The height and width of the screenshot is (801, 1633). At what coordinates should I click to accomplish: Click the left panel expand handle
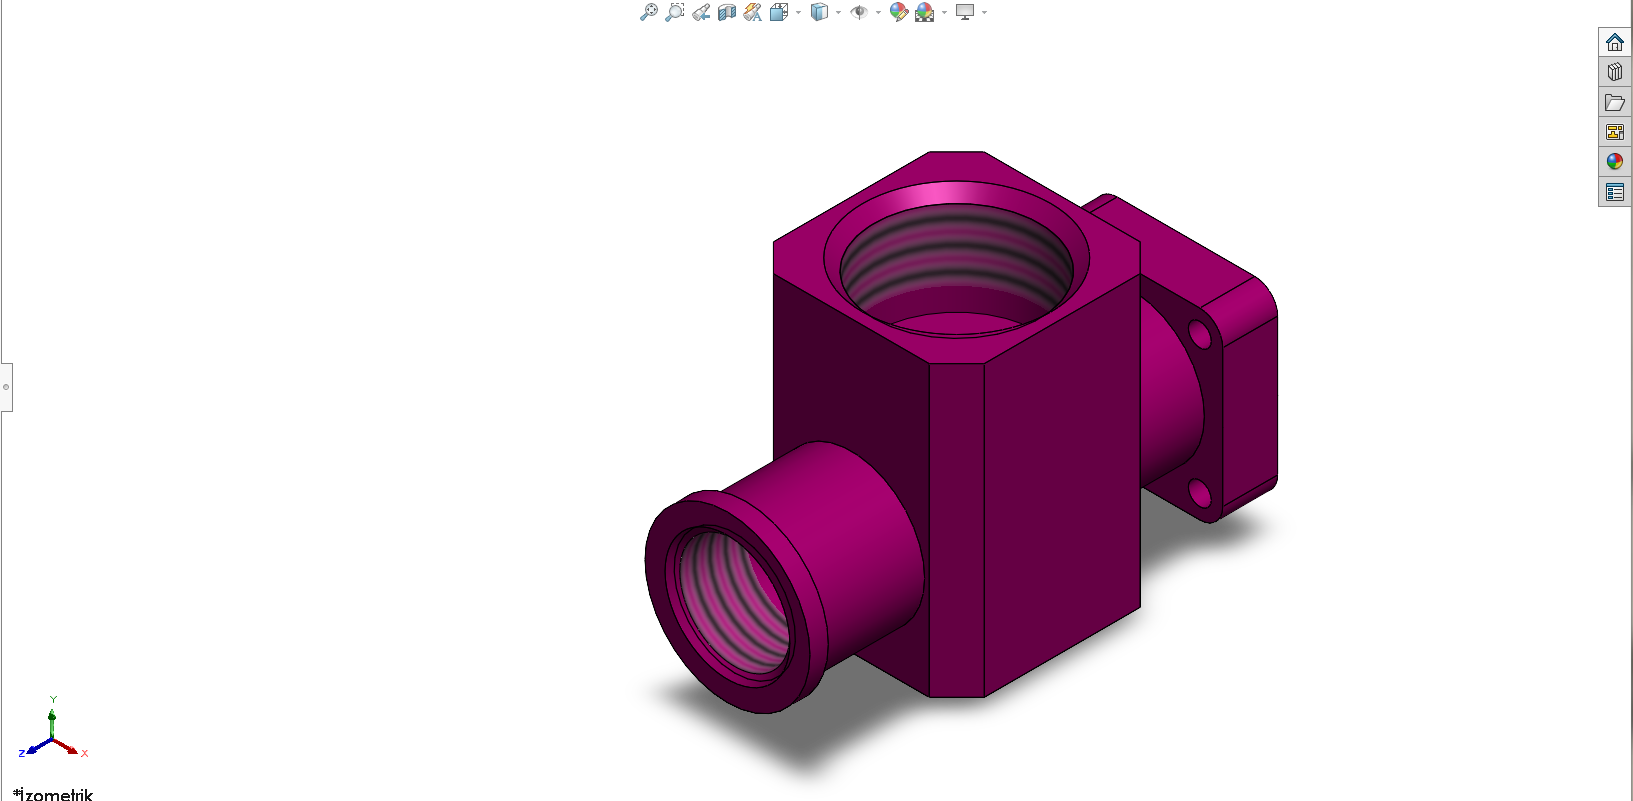[x=6, y=387]
